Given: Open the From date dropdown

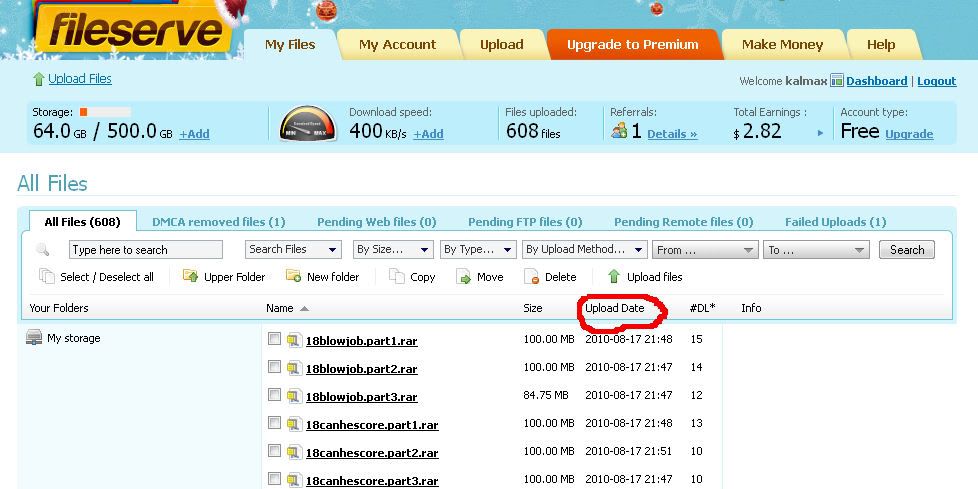Looking at the screenshot, I should coord(706,250).
